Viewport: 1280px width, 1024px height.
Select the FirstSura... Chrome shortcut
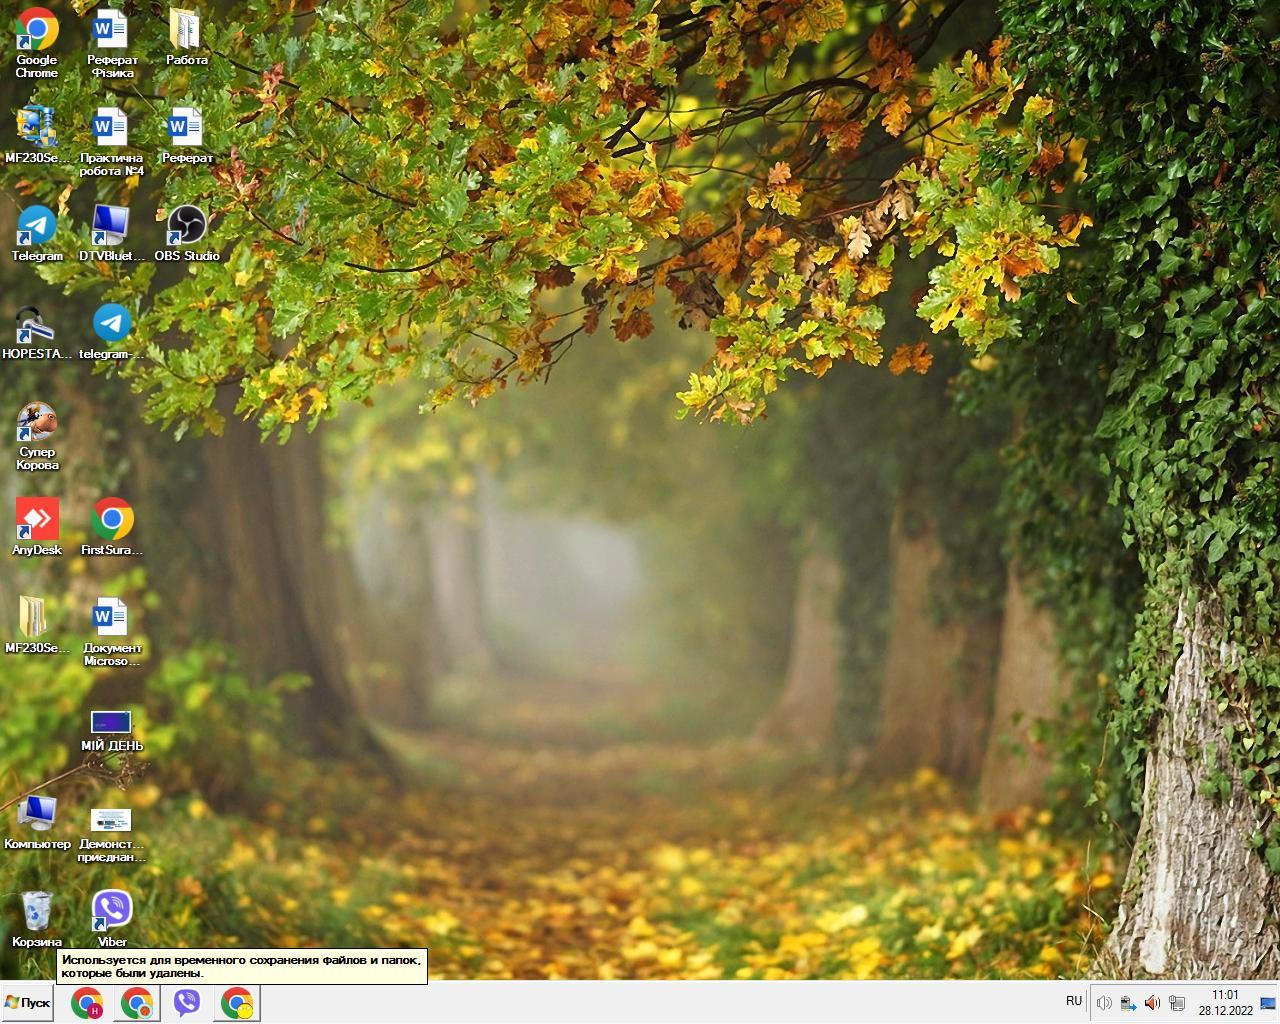click(112, 527)
